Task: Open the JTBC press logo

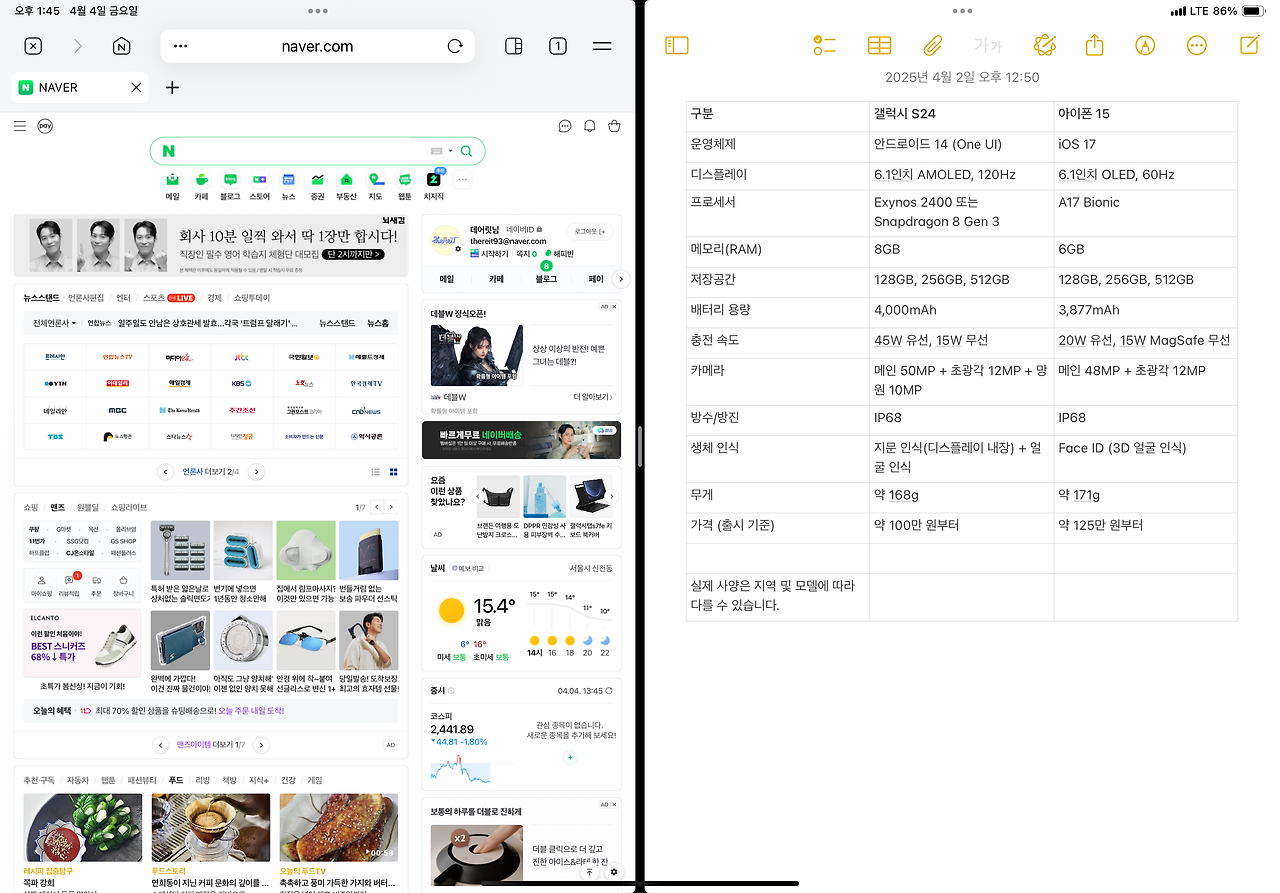Action: point(241,356)
